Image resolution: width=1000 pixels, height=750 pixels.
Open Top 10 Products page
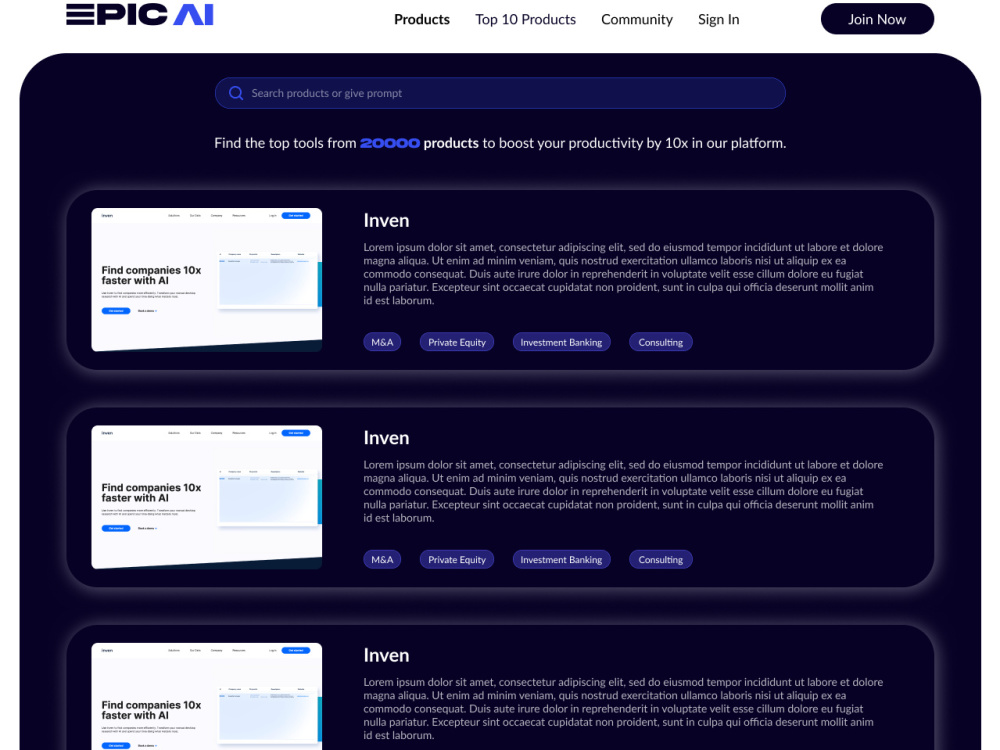coord(526,20)
